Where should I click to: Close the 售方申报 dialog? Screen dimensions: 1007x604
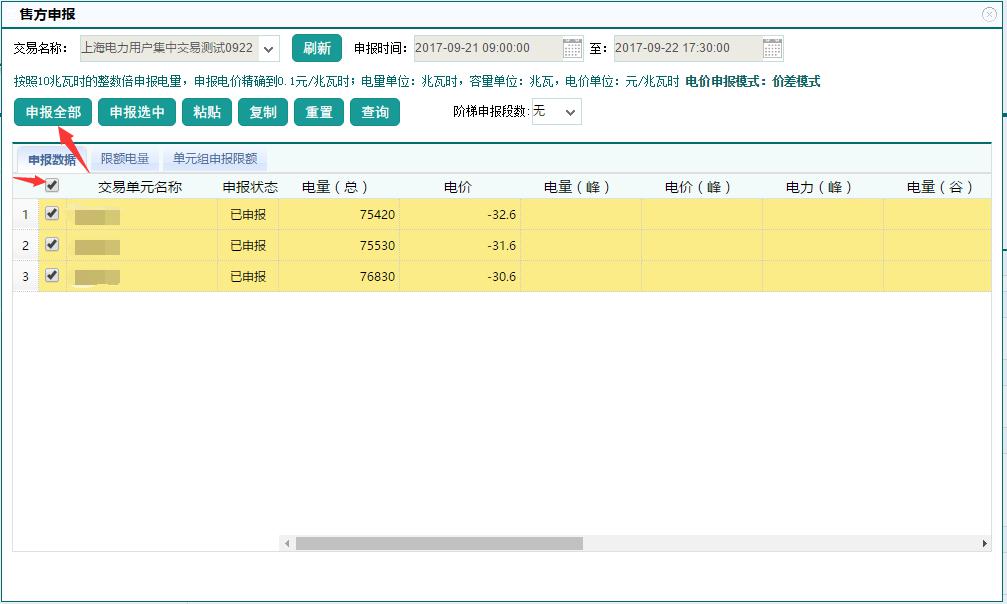(989, 14)
